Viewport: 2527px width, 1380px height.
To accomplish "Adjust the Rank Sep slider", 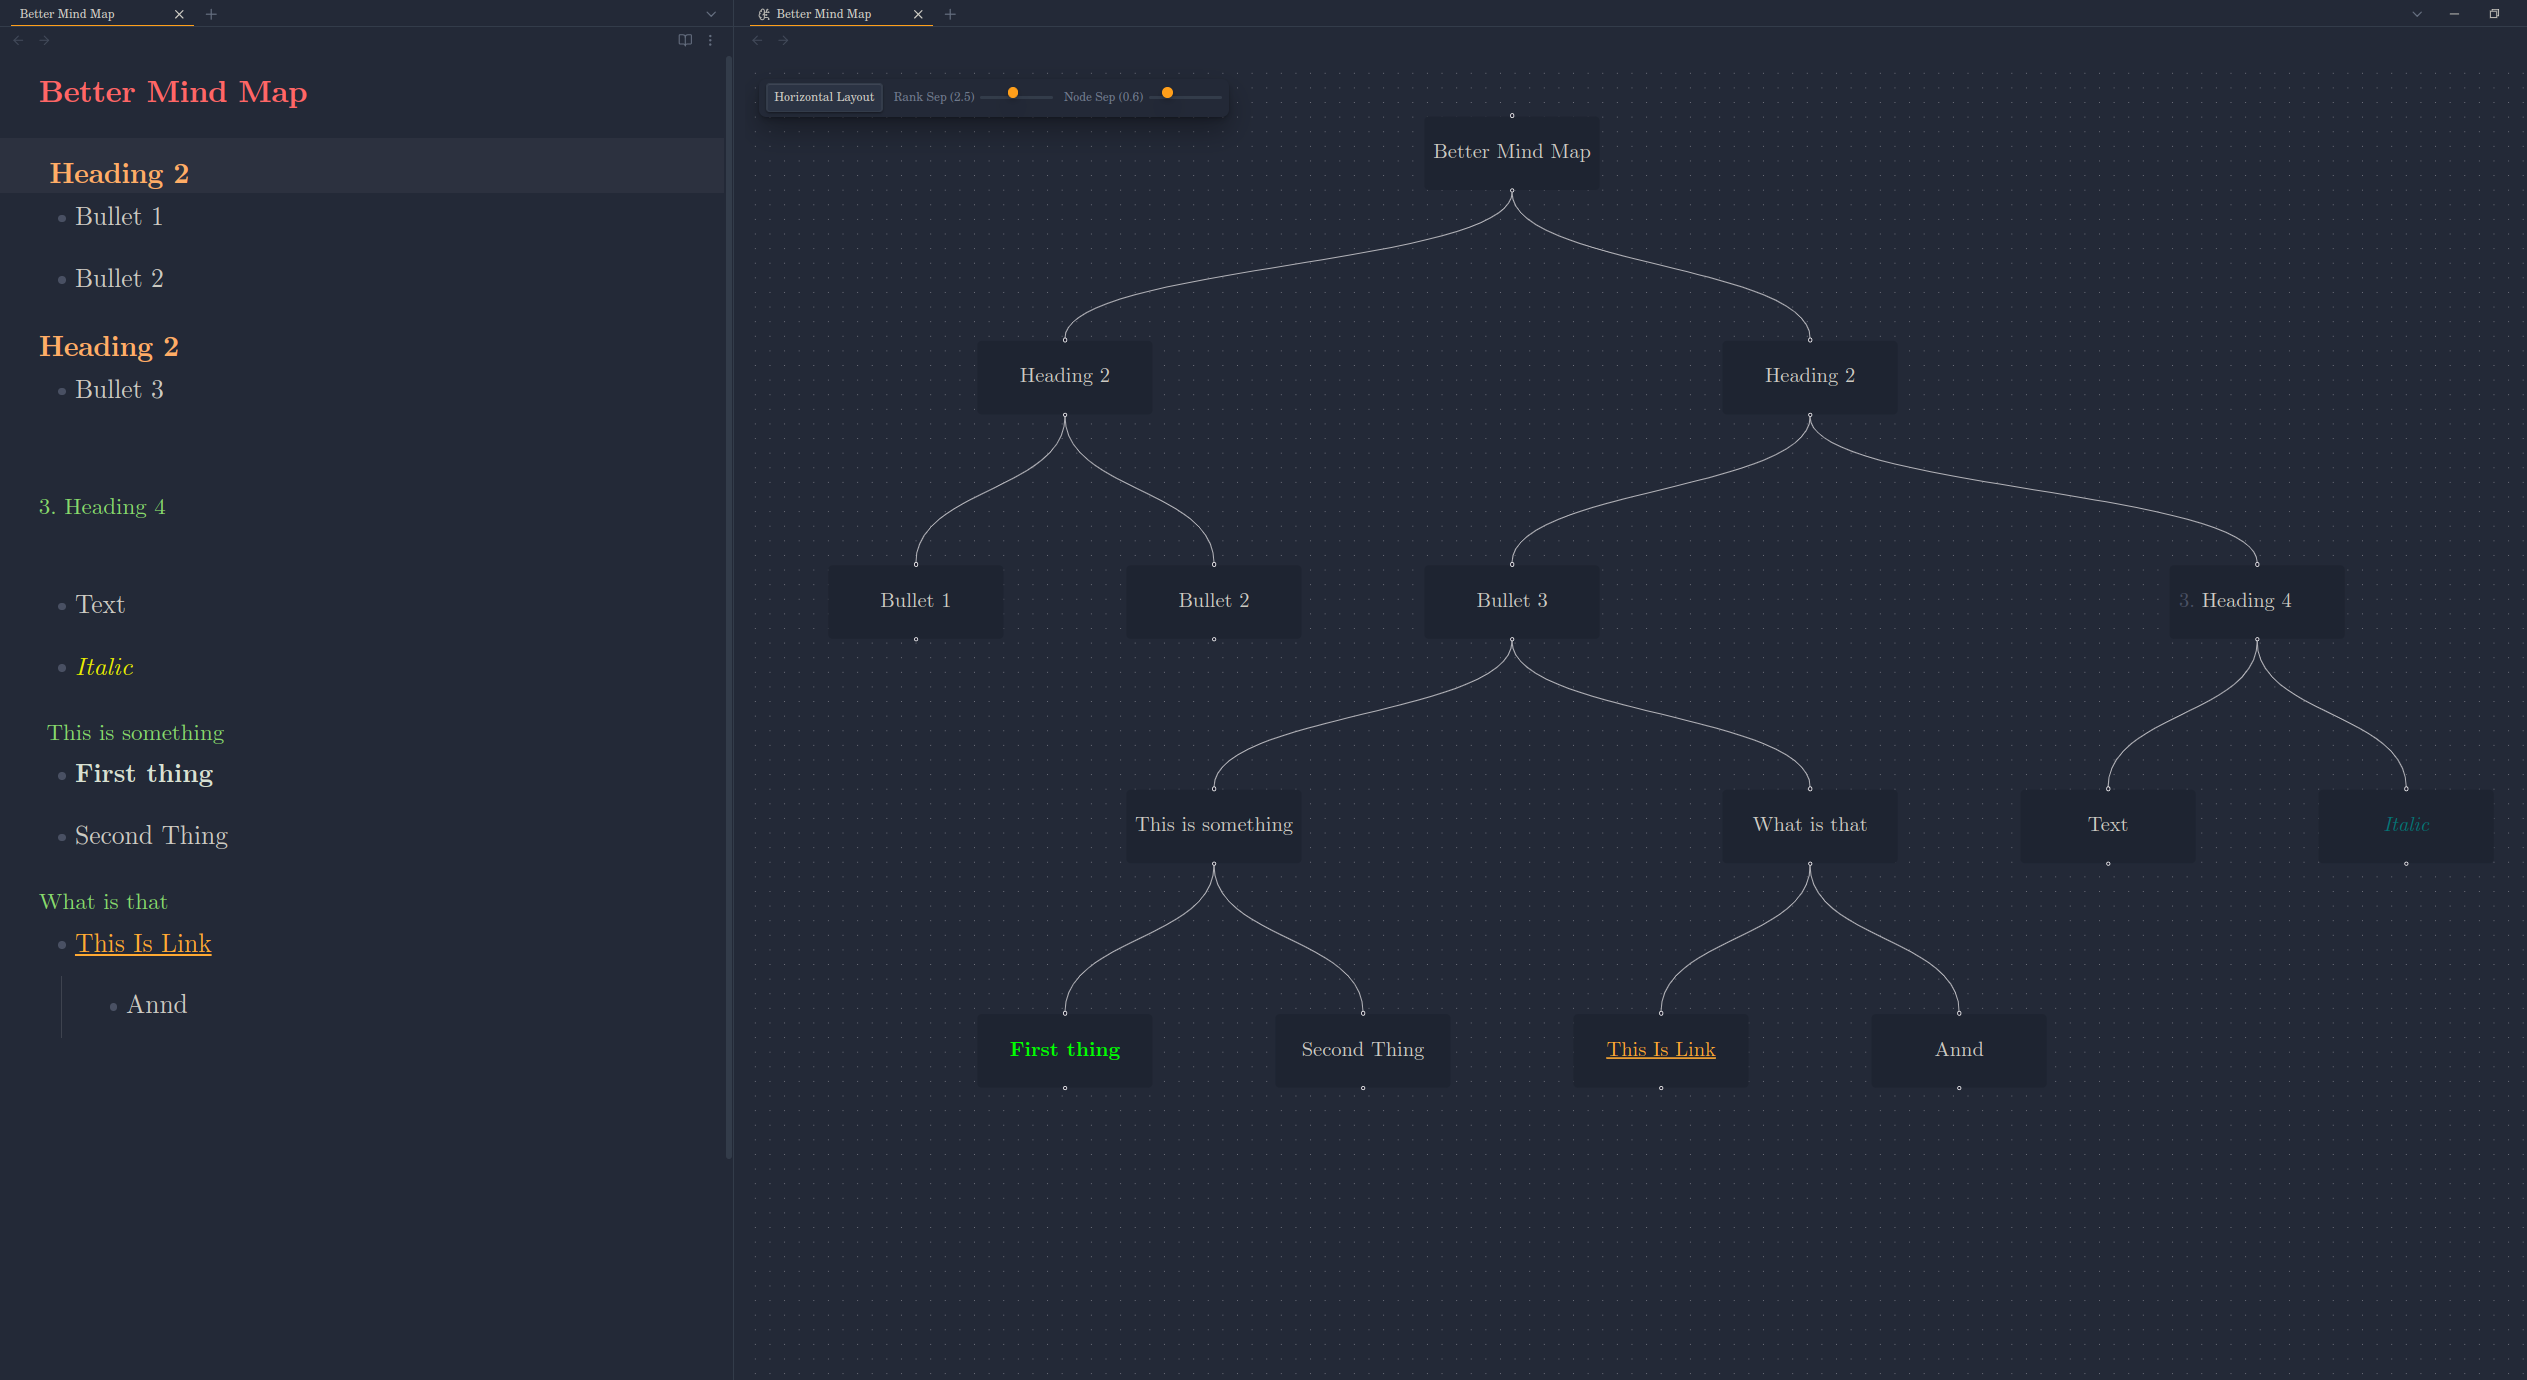I will point(1013,93).
